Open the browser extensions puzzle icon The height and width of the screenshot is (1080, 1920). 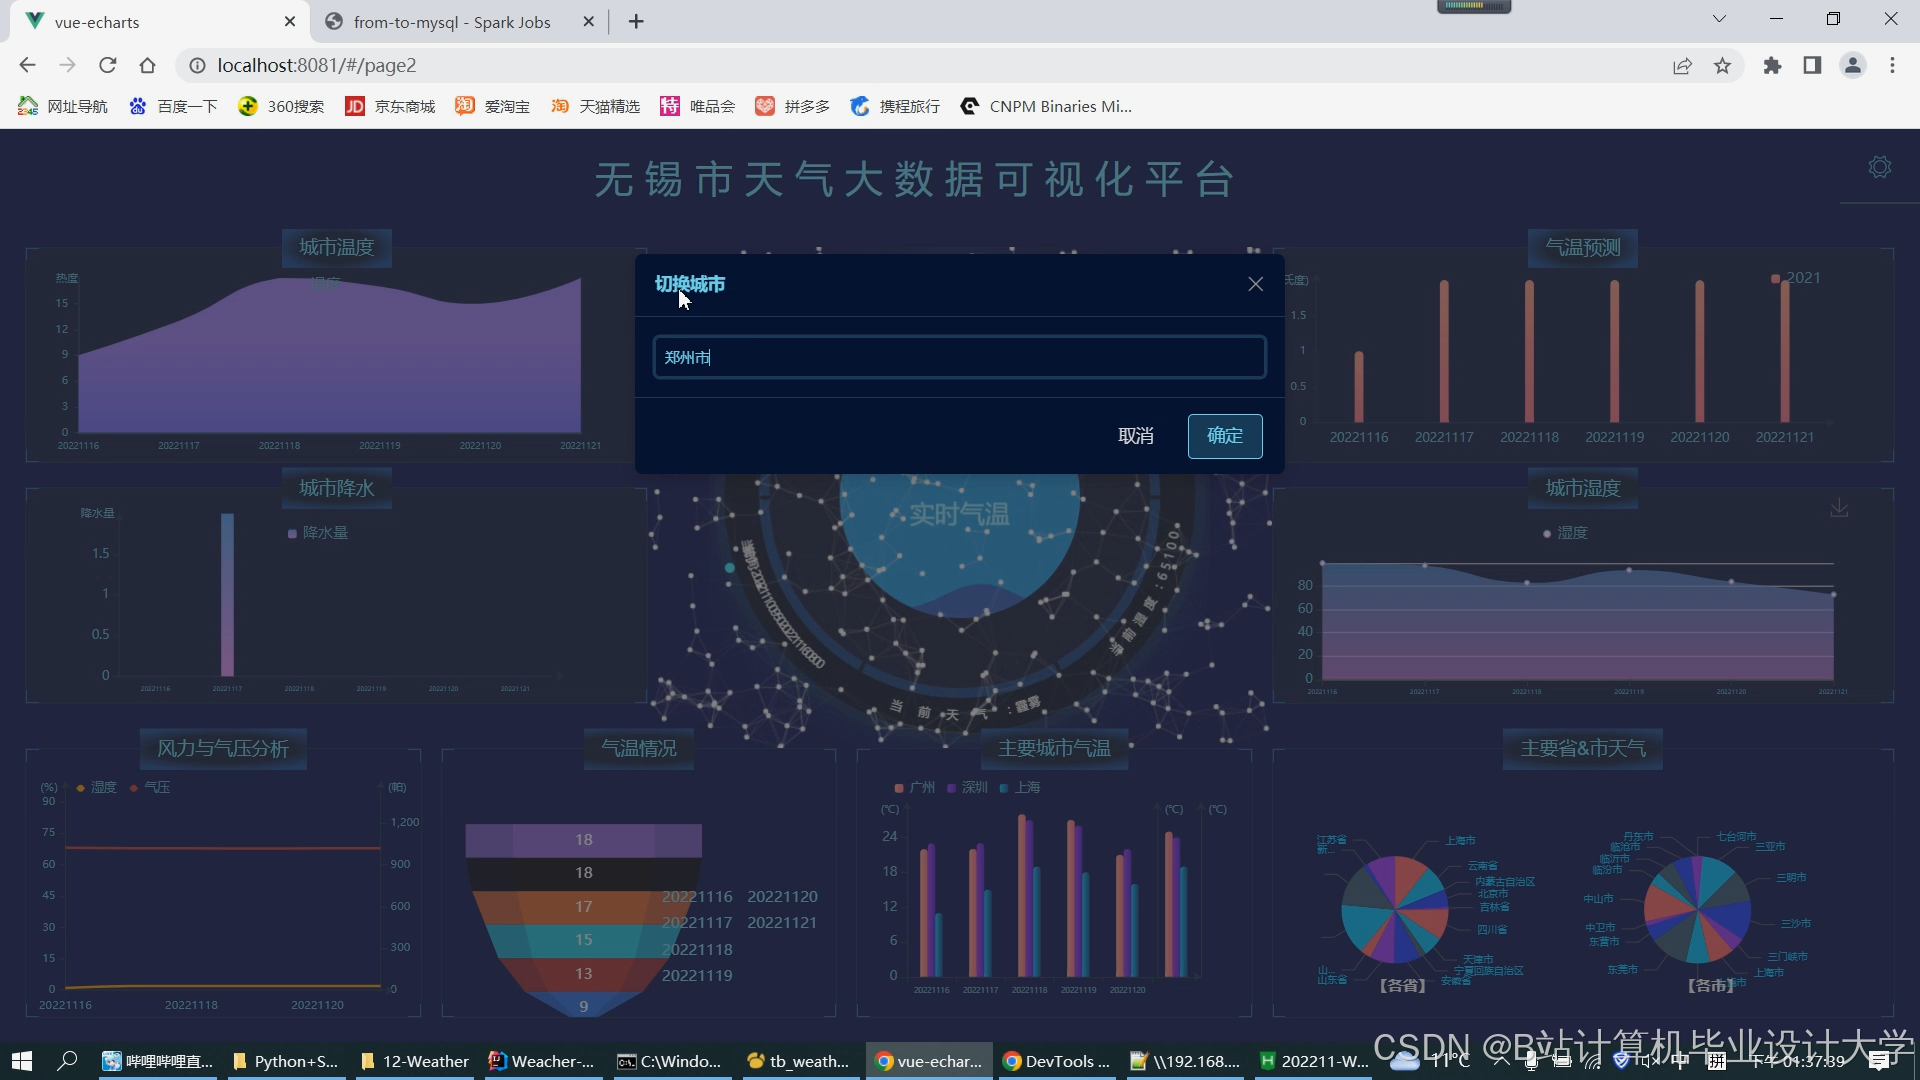tap(1772, 65)
